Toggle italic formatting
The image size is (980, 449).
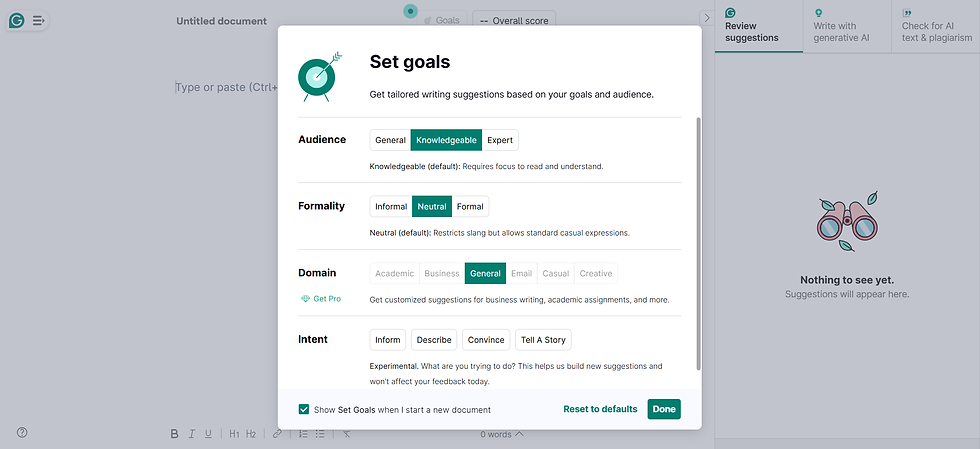pos(192,434)
